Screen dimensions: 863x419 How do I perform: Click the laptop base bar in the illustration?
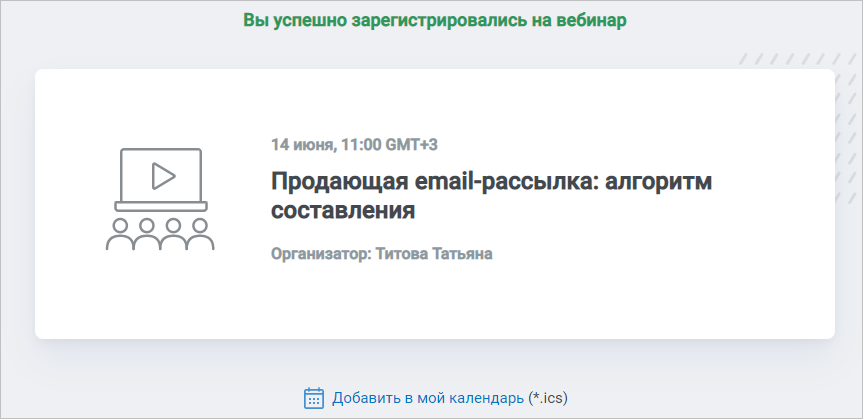(161, 206)
